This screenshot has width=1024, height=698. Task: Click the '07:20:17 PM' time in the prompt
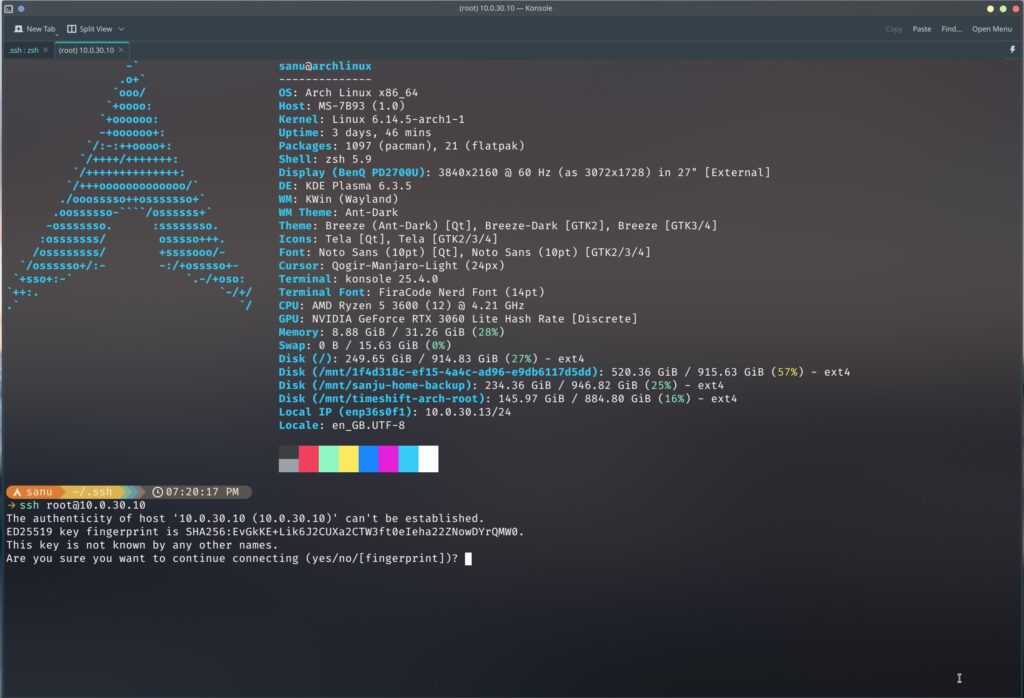click(202, 492)
